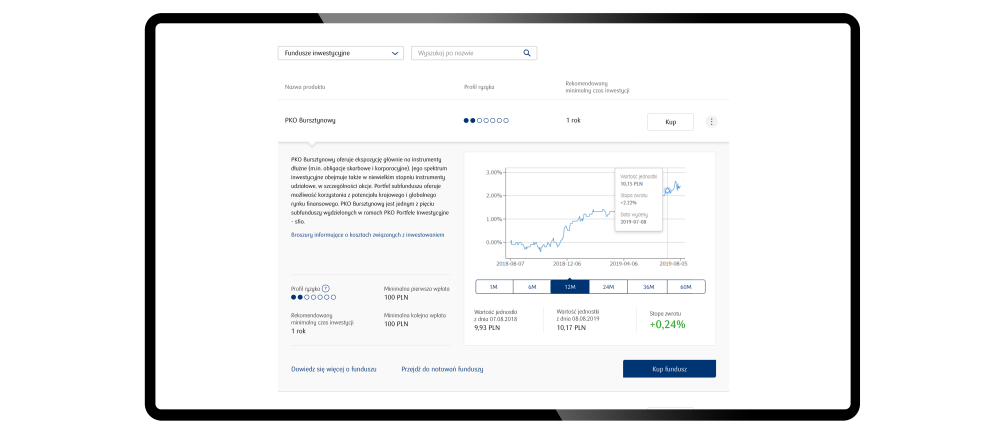Click the Minimalna kolejna wpłata label
1000x439 pixels.
click(x=415, y=315)
